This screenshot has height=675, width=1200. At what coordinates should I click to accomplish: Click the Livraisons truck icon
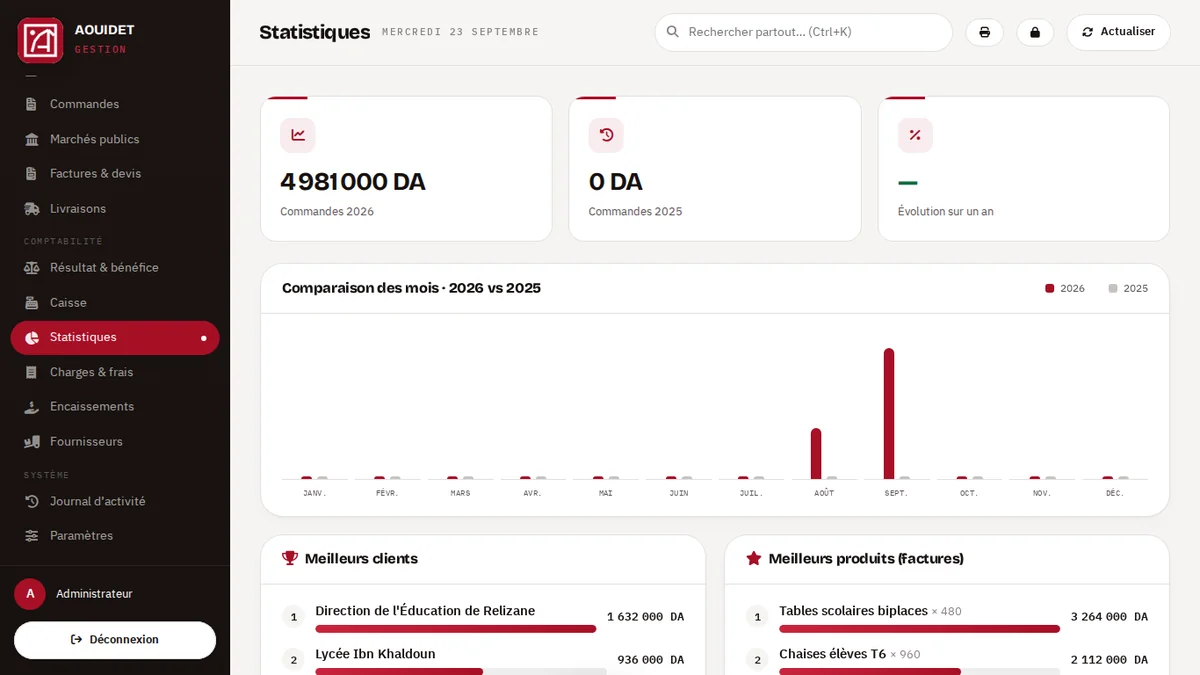(32, 209)
